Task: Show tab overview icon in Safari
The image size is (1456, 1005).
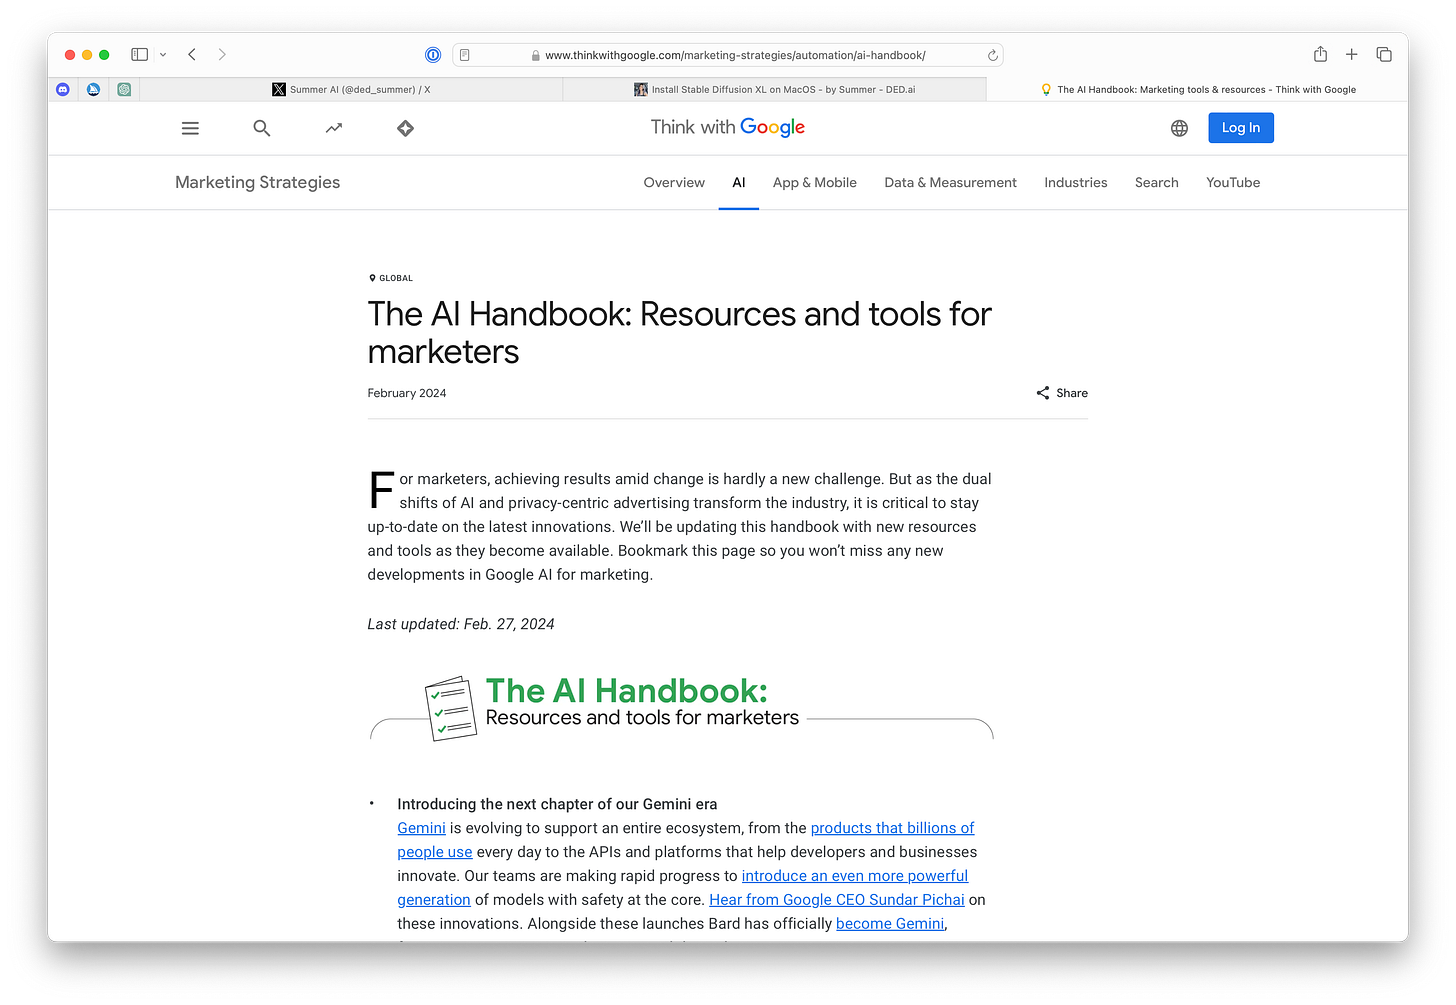Action: click(x=1384, y=54)
